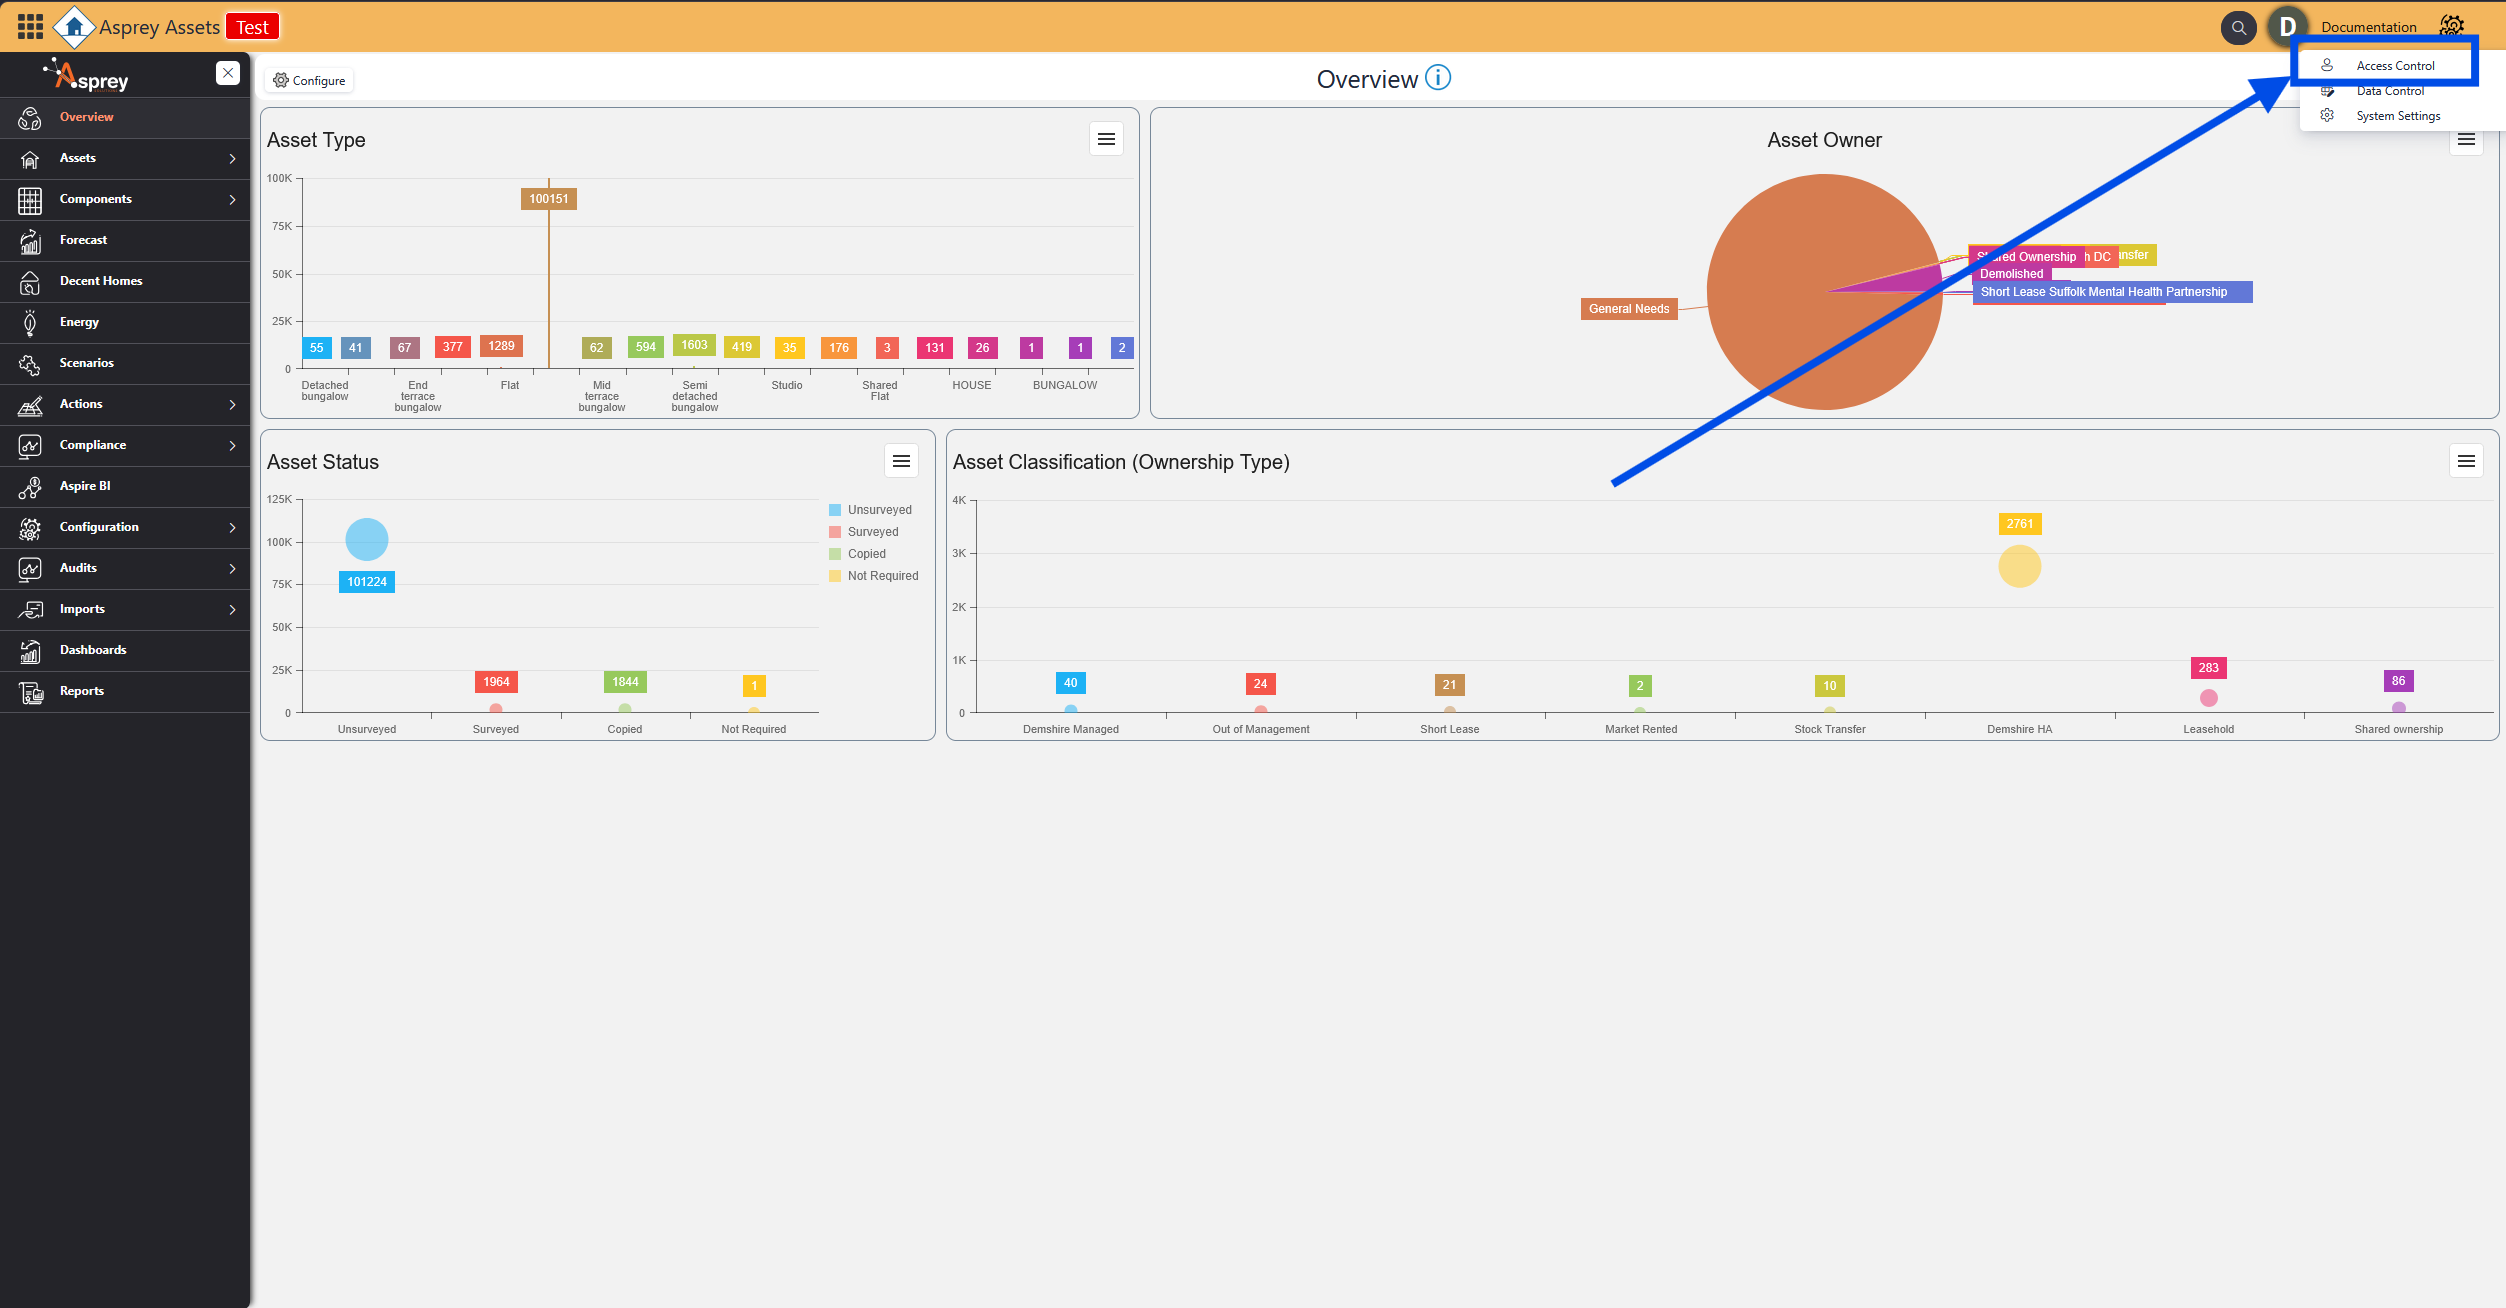Select Access Control menu entry

pyautogui.click(x=2394, y=66)
